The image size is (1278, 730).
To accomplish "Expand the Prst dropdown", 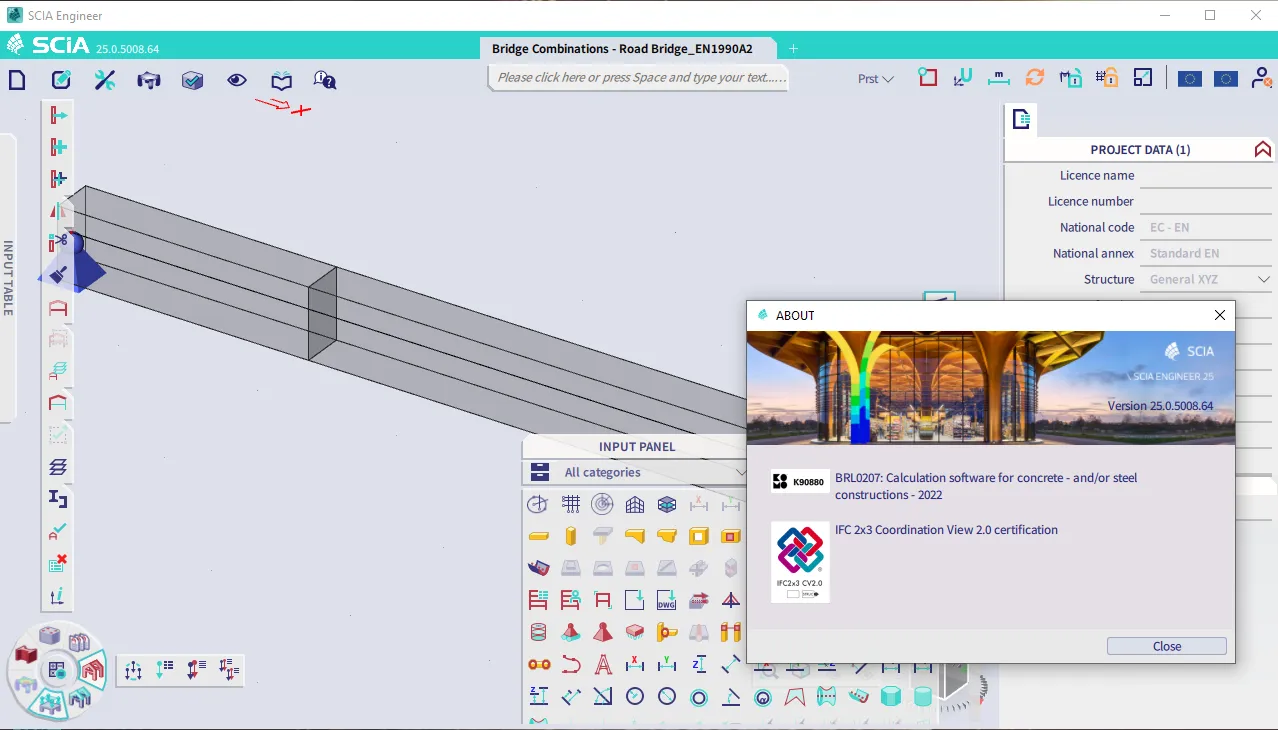I will tap(875, 79).
